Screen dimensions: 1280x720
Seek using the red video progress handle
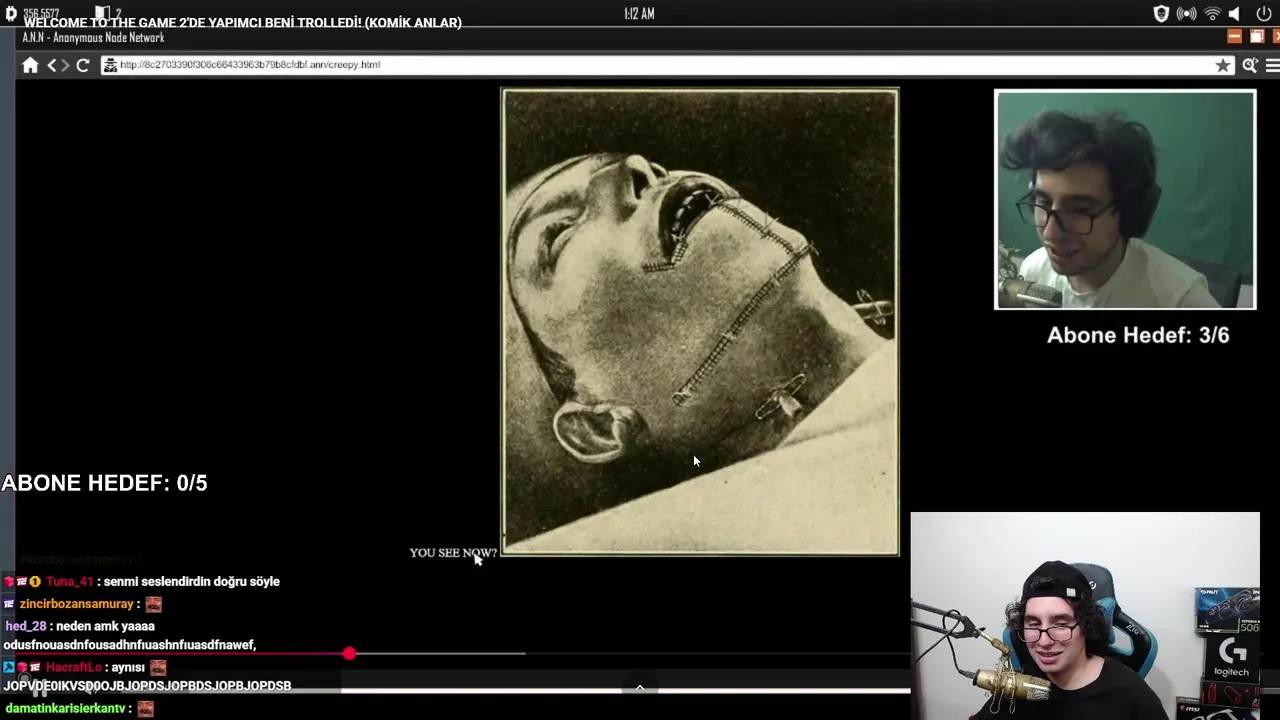pyautogui.click(x=349, y=653)
